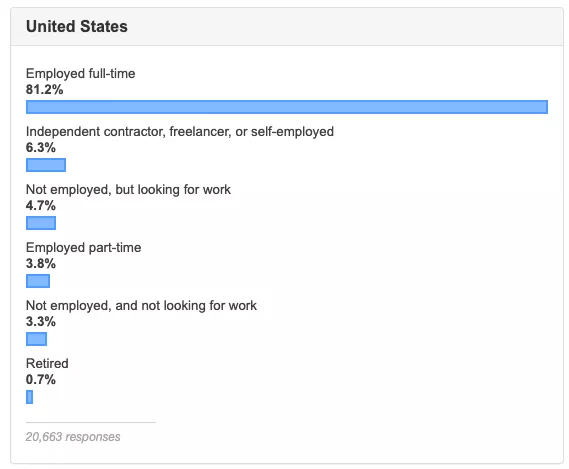Click the Employed full-time bar
This screenshot has height=469, width=569.
[x=287, y=107]
